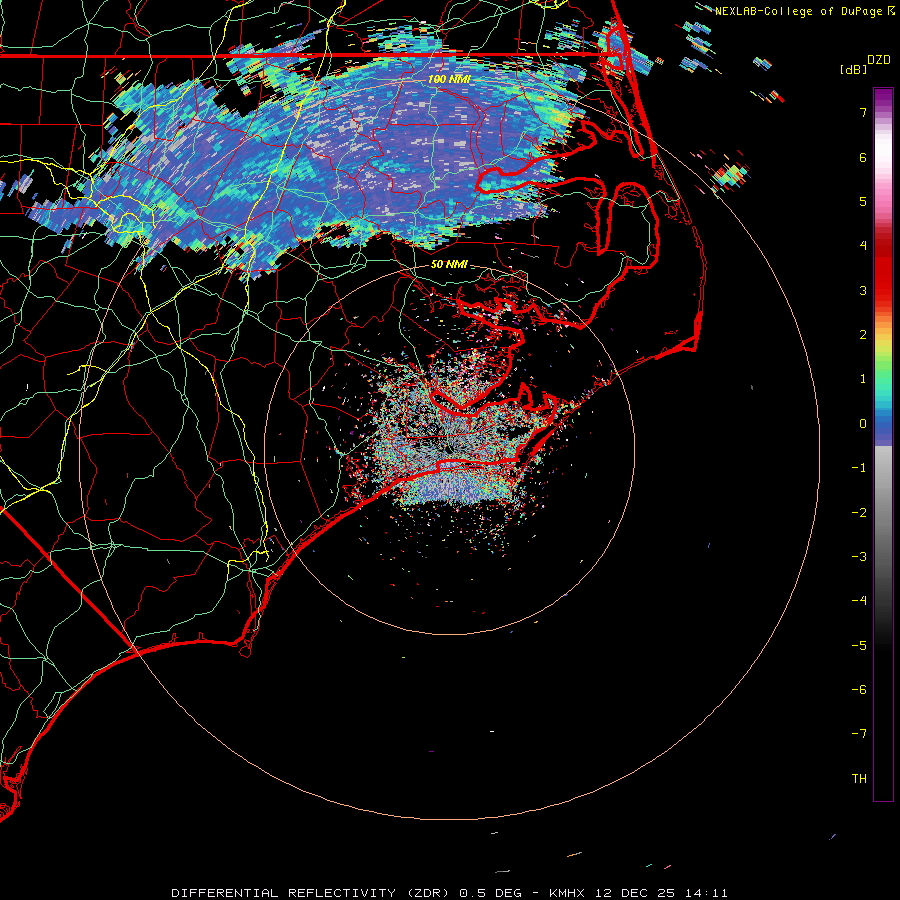This screenshot has width=900, height=900.
Task: Click the gray band between -1 and -3 dB
Action: tap(883, 511)
